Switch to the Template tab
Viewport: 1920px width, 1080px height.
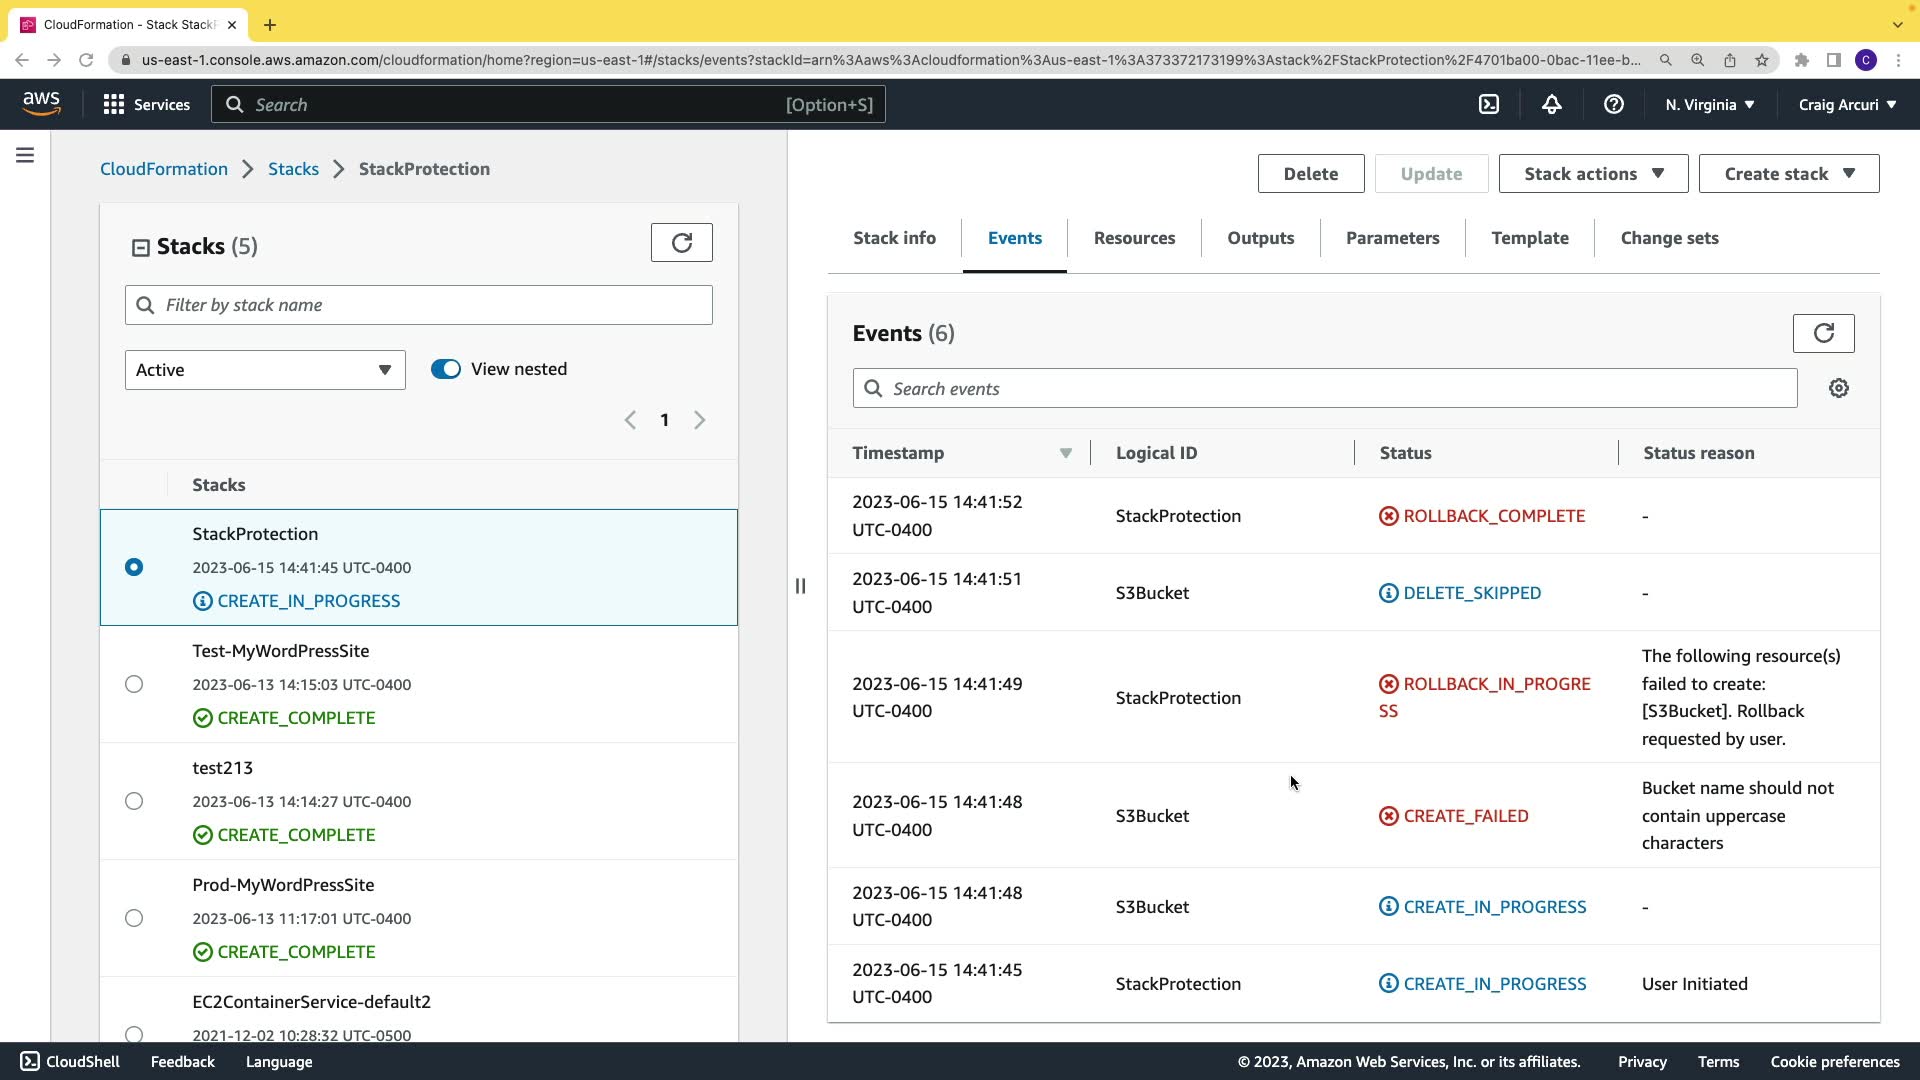click(1529, 238)
